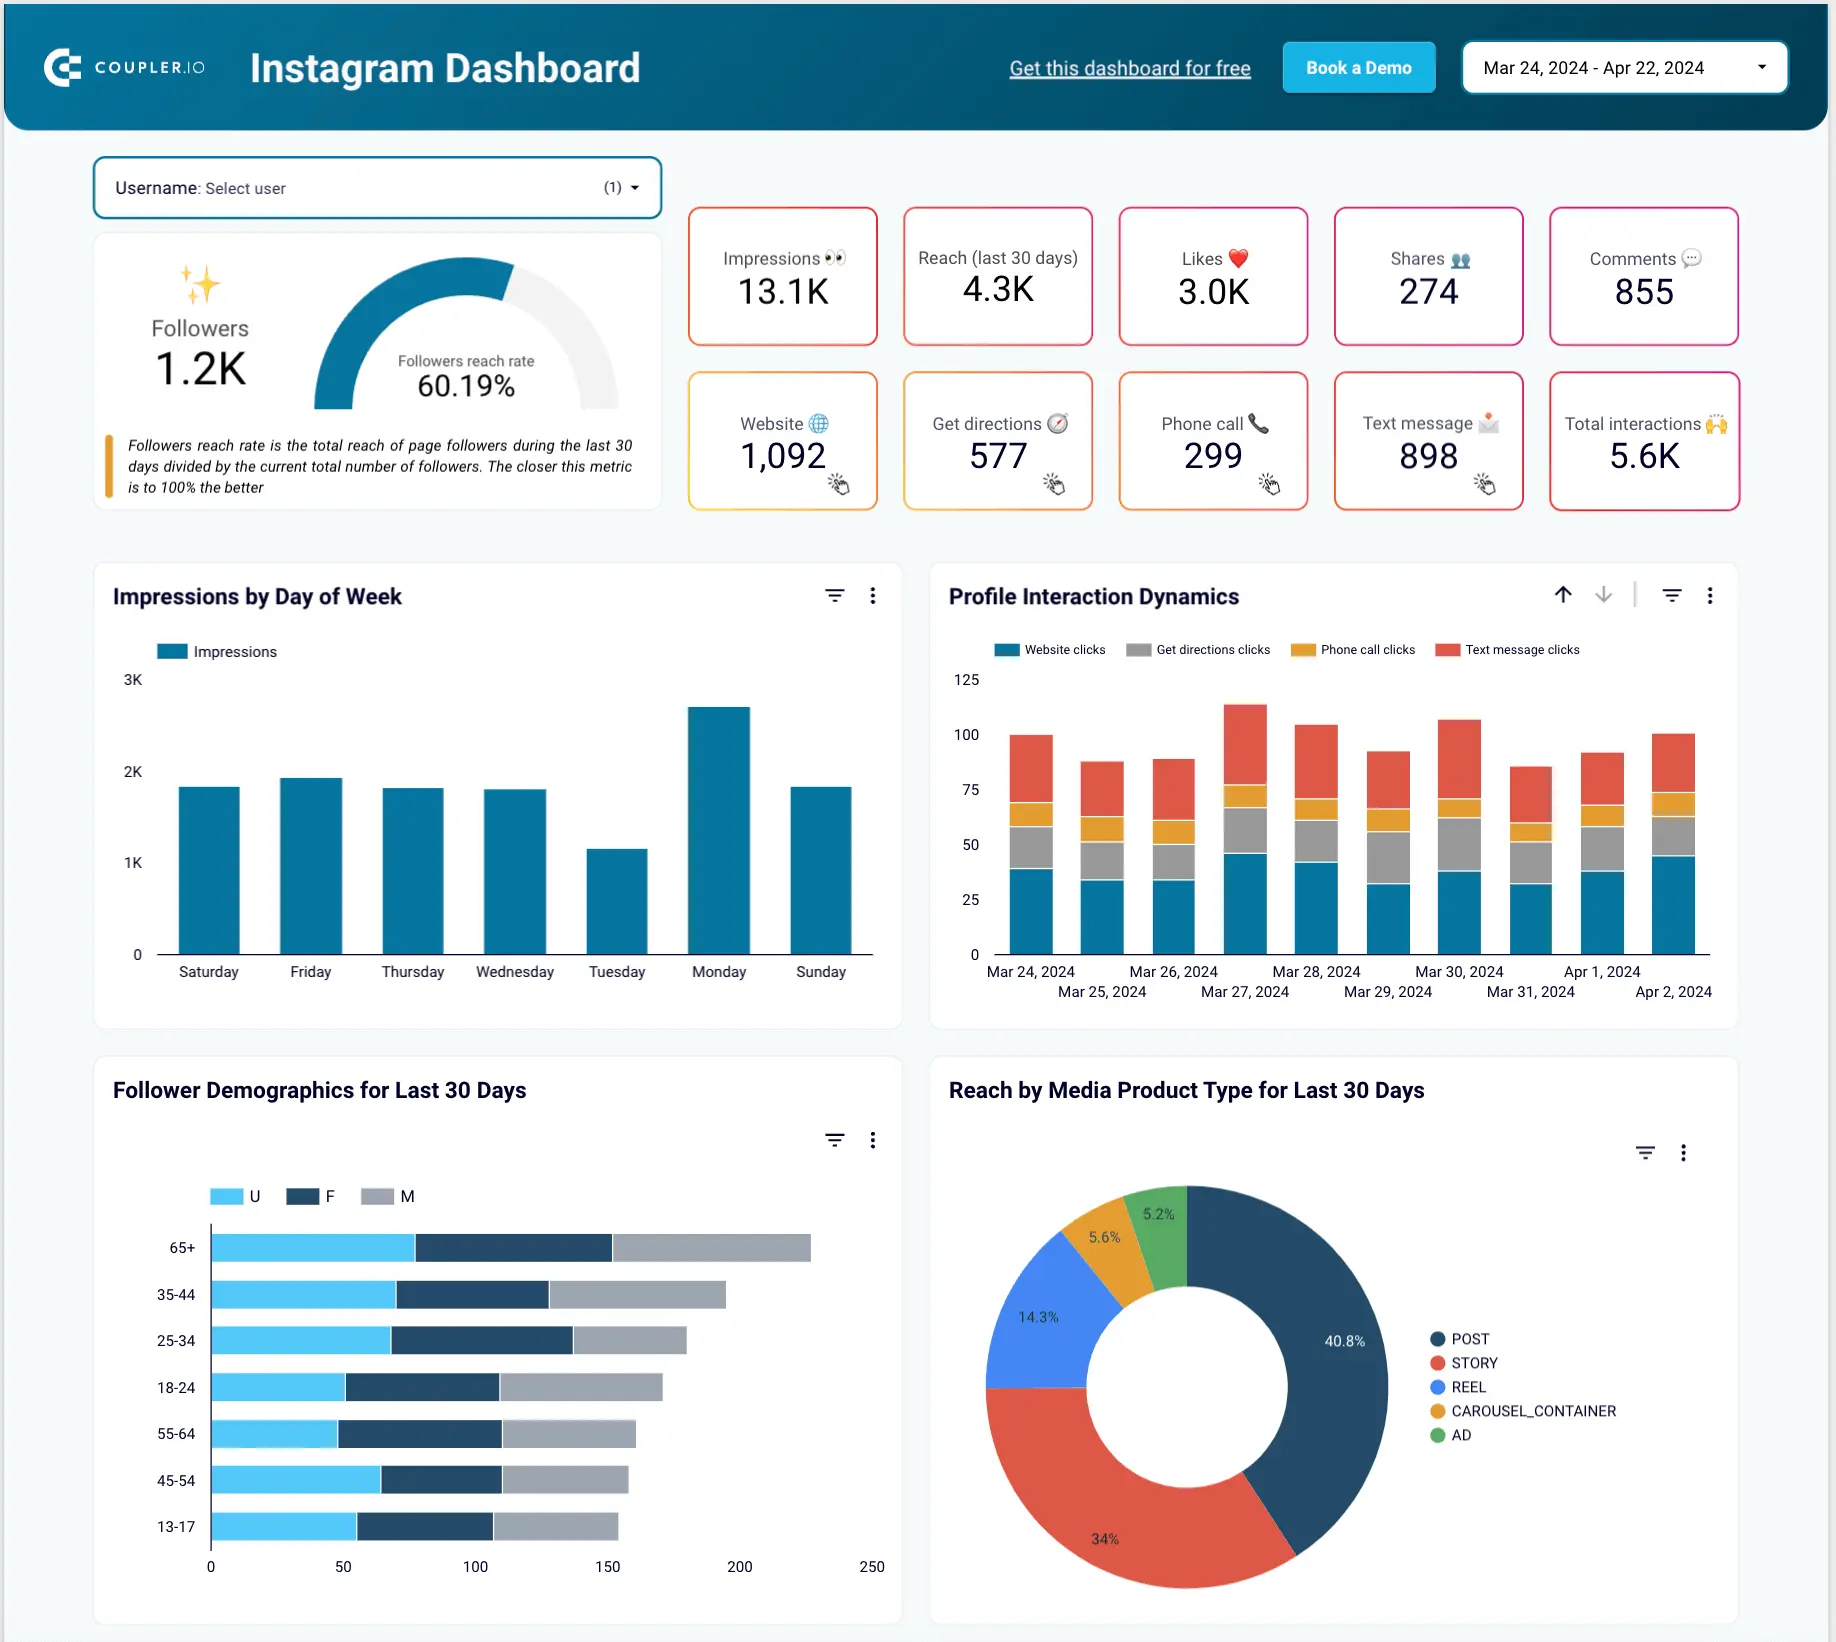Click the Impressions eyes icon
This screenshot has width=1836, height=1642.
pyautogui.click(x=835, y=258)
